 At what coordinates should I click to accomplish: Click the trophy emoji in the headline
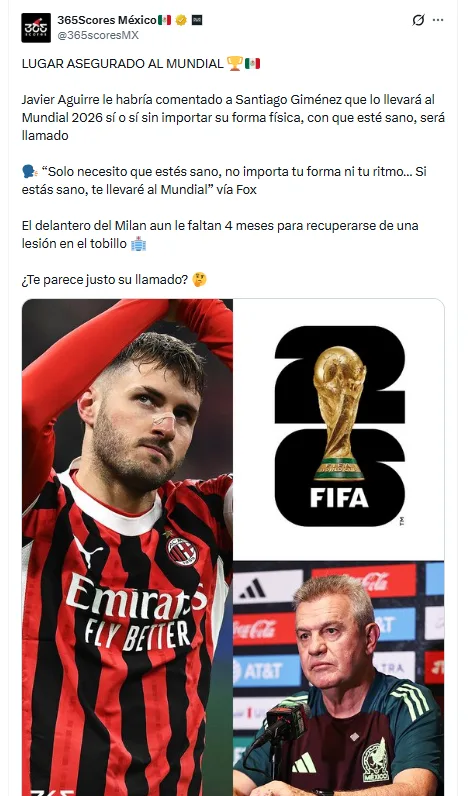(234, 63)
